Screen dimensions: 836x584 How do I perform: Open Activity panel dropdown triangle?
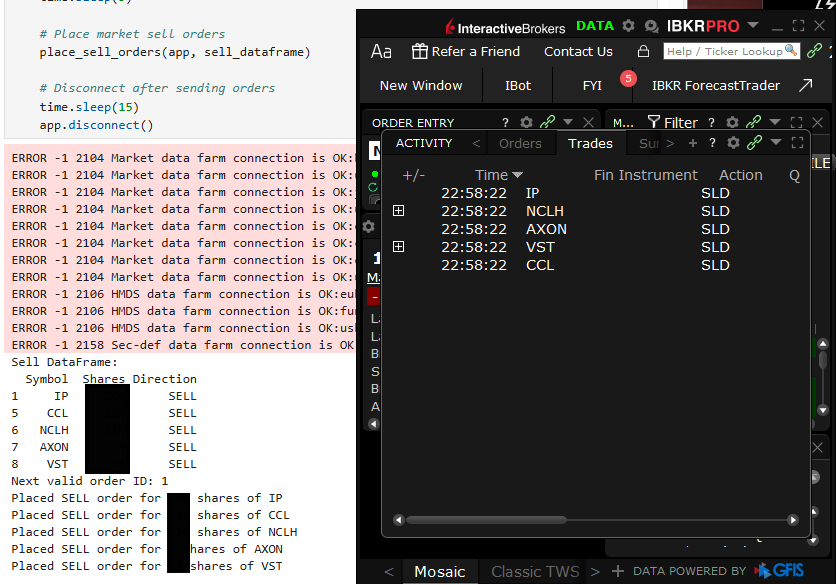point(776,142)
